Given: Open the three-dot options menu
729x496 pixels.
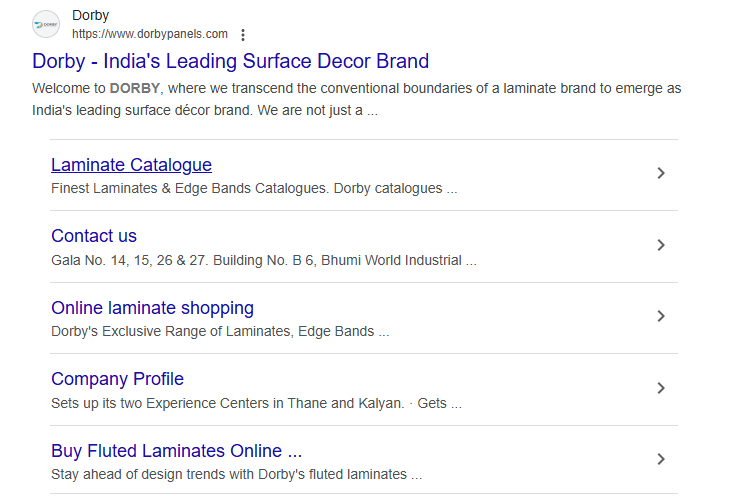Looking at the screenshot, I should pos(242,34).
